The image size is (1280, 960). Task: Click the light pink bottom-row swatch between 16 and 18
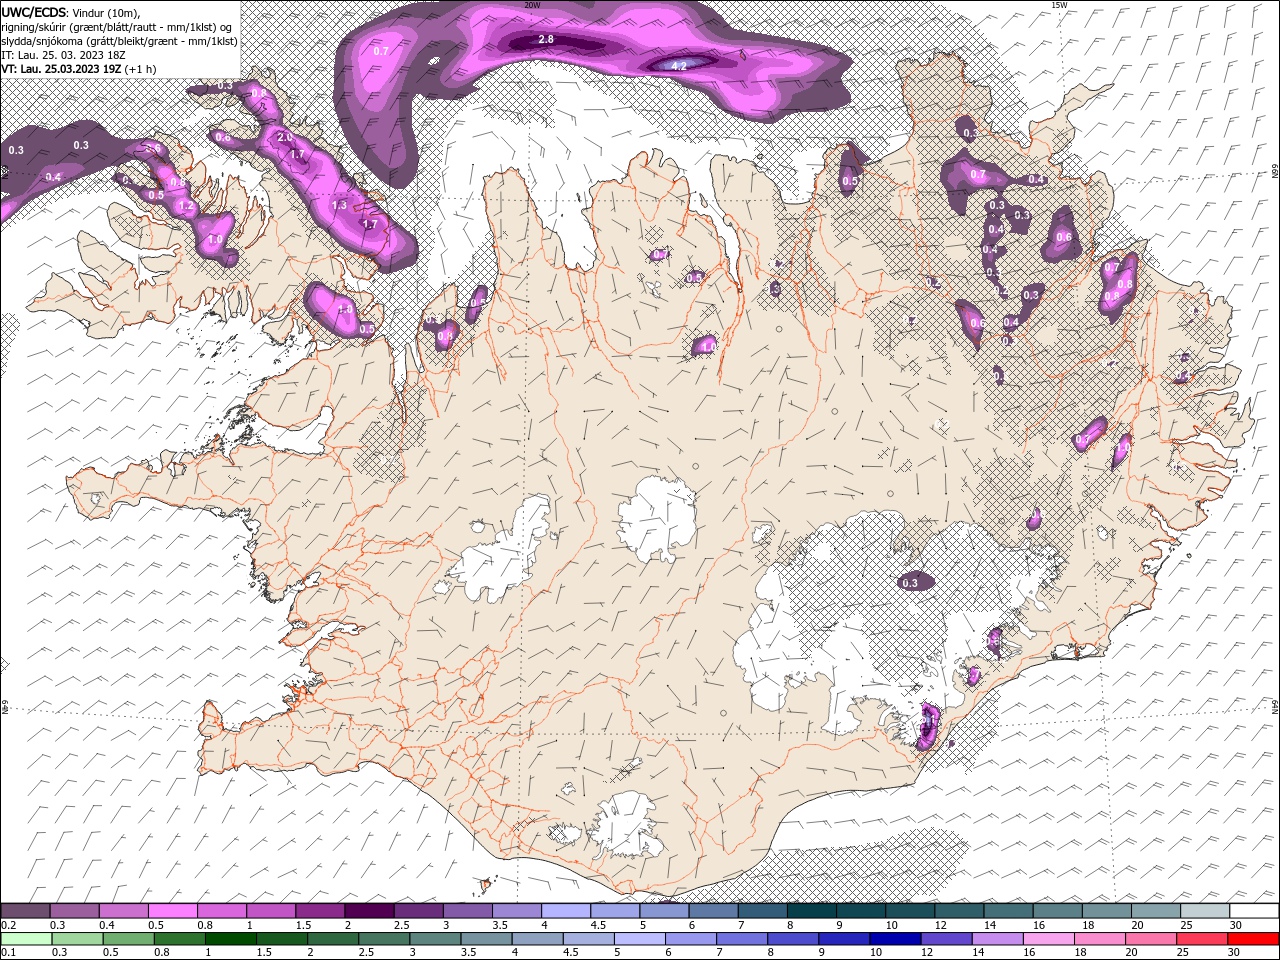point(1049,938)
